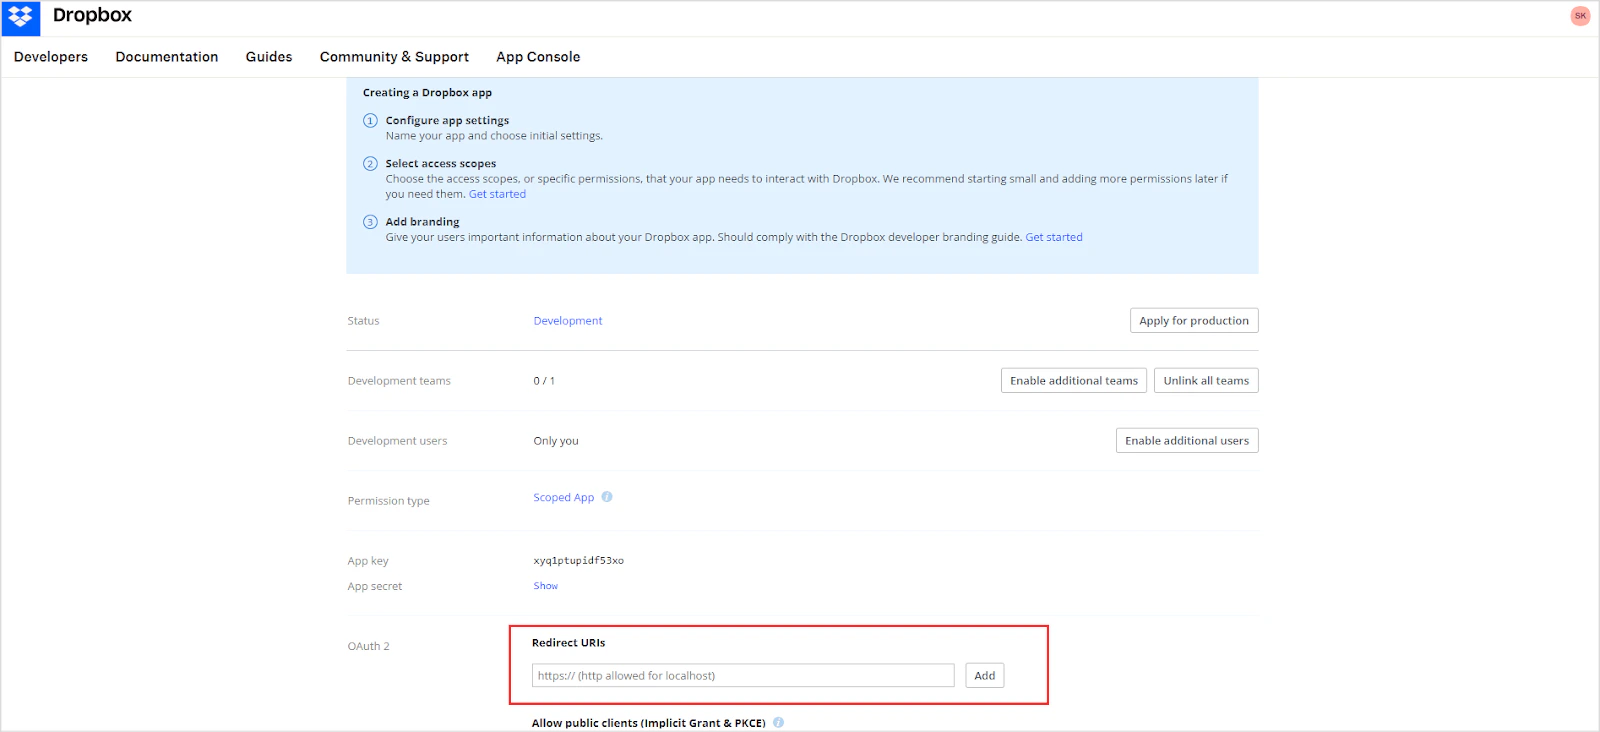Click Get started under Add branding
The width and height of the screenshot is (1600, 732).
coord(1054,237)
